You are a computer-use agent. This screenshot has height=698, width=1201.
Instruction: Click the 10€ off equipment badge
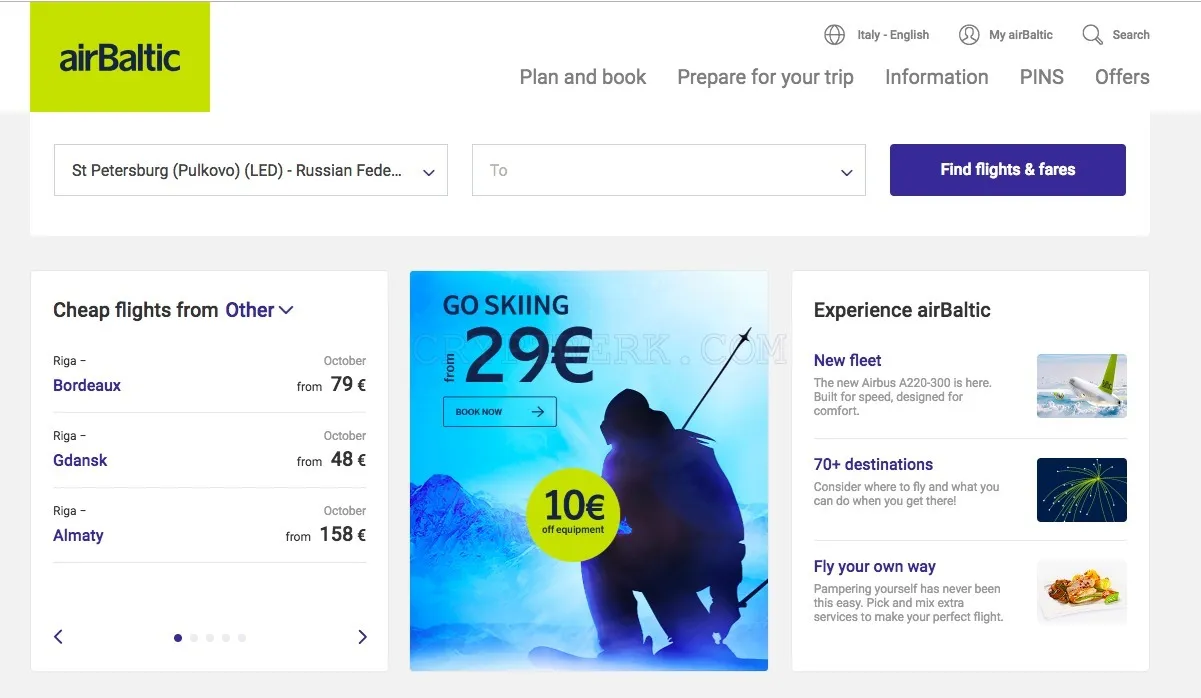573,514
